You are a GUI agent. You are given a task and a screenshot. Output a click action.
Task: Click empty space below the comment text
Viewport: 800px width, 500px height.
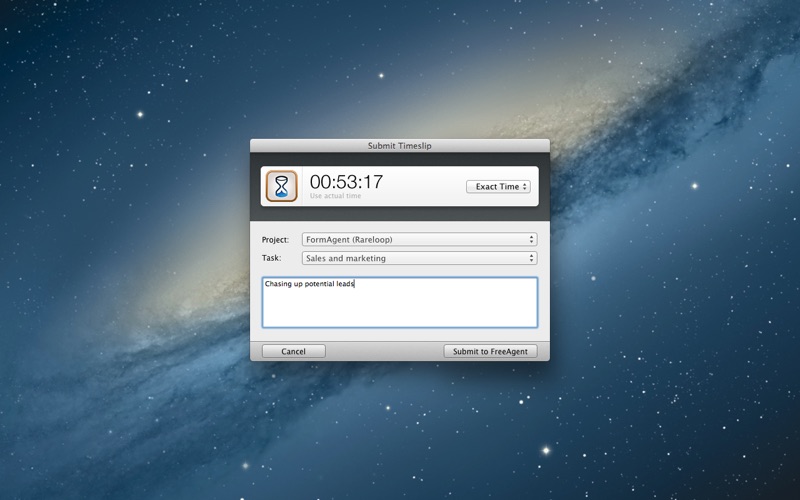coord(400,312)
